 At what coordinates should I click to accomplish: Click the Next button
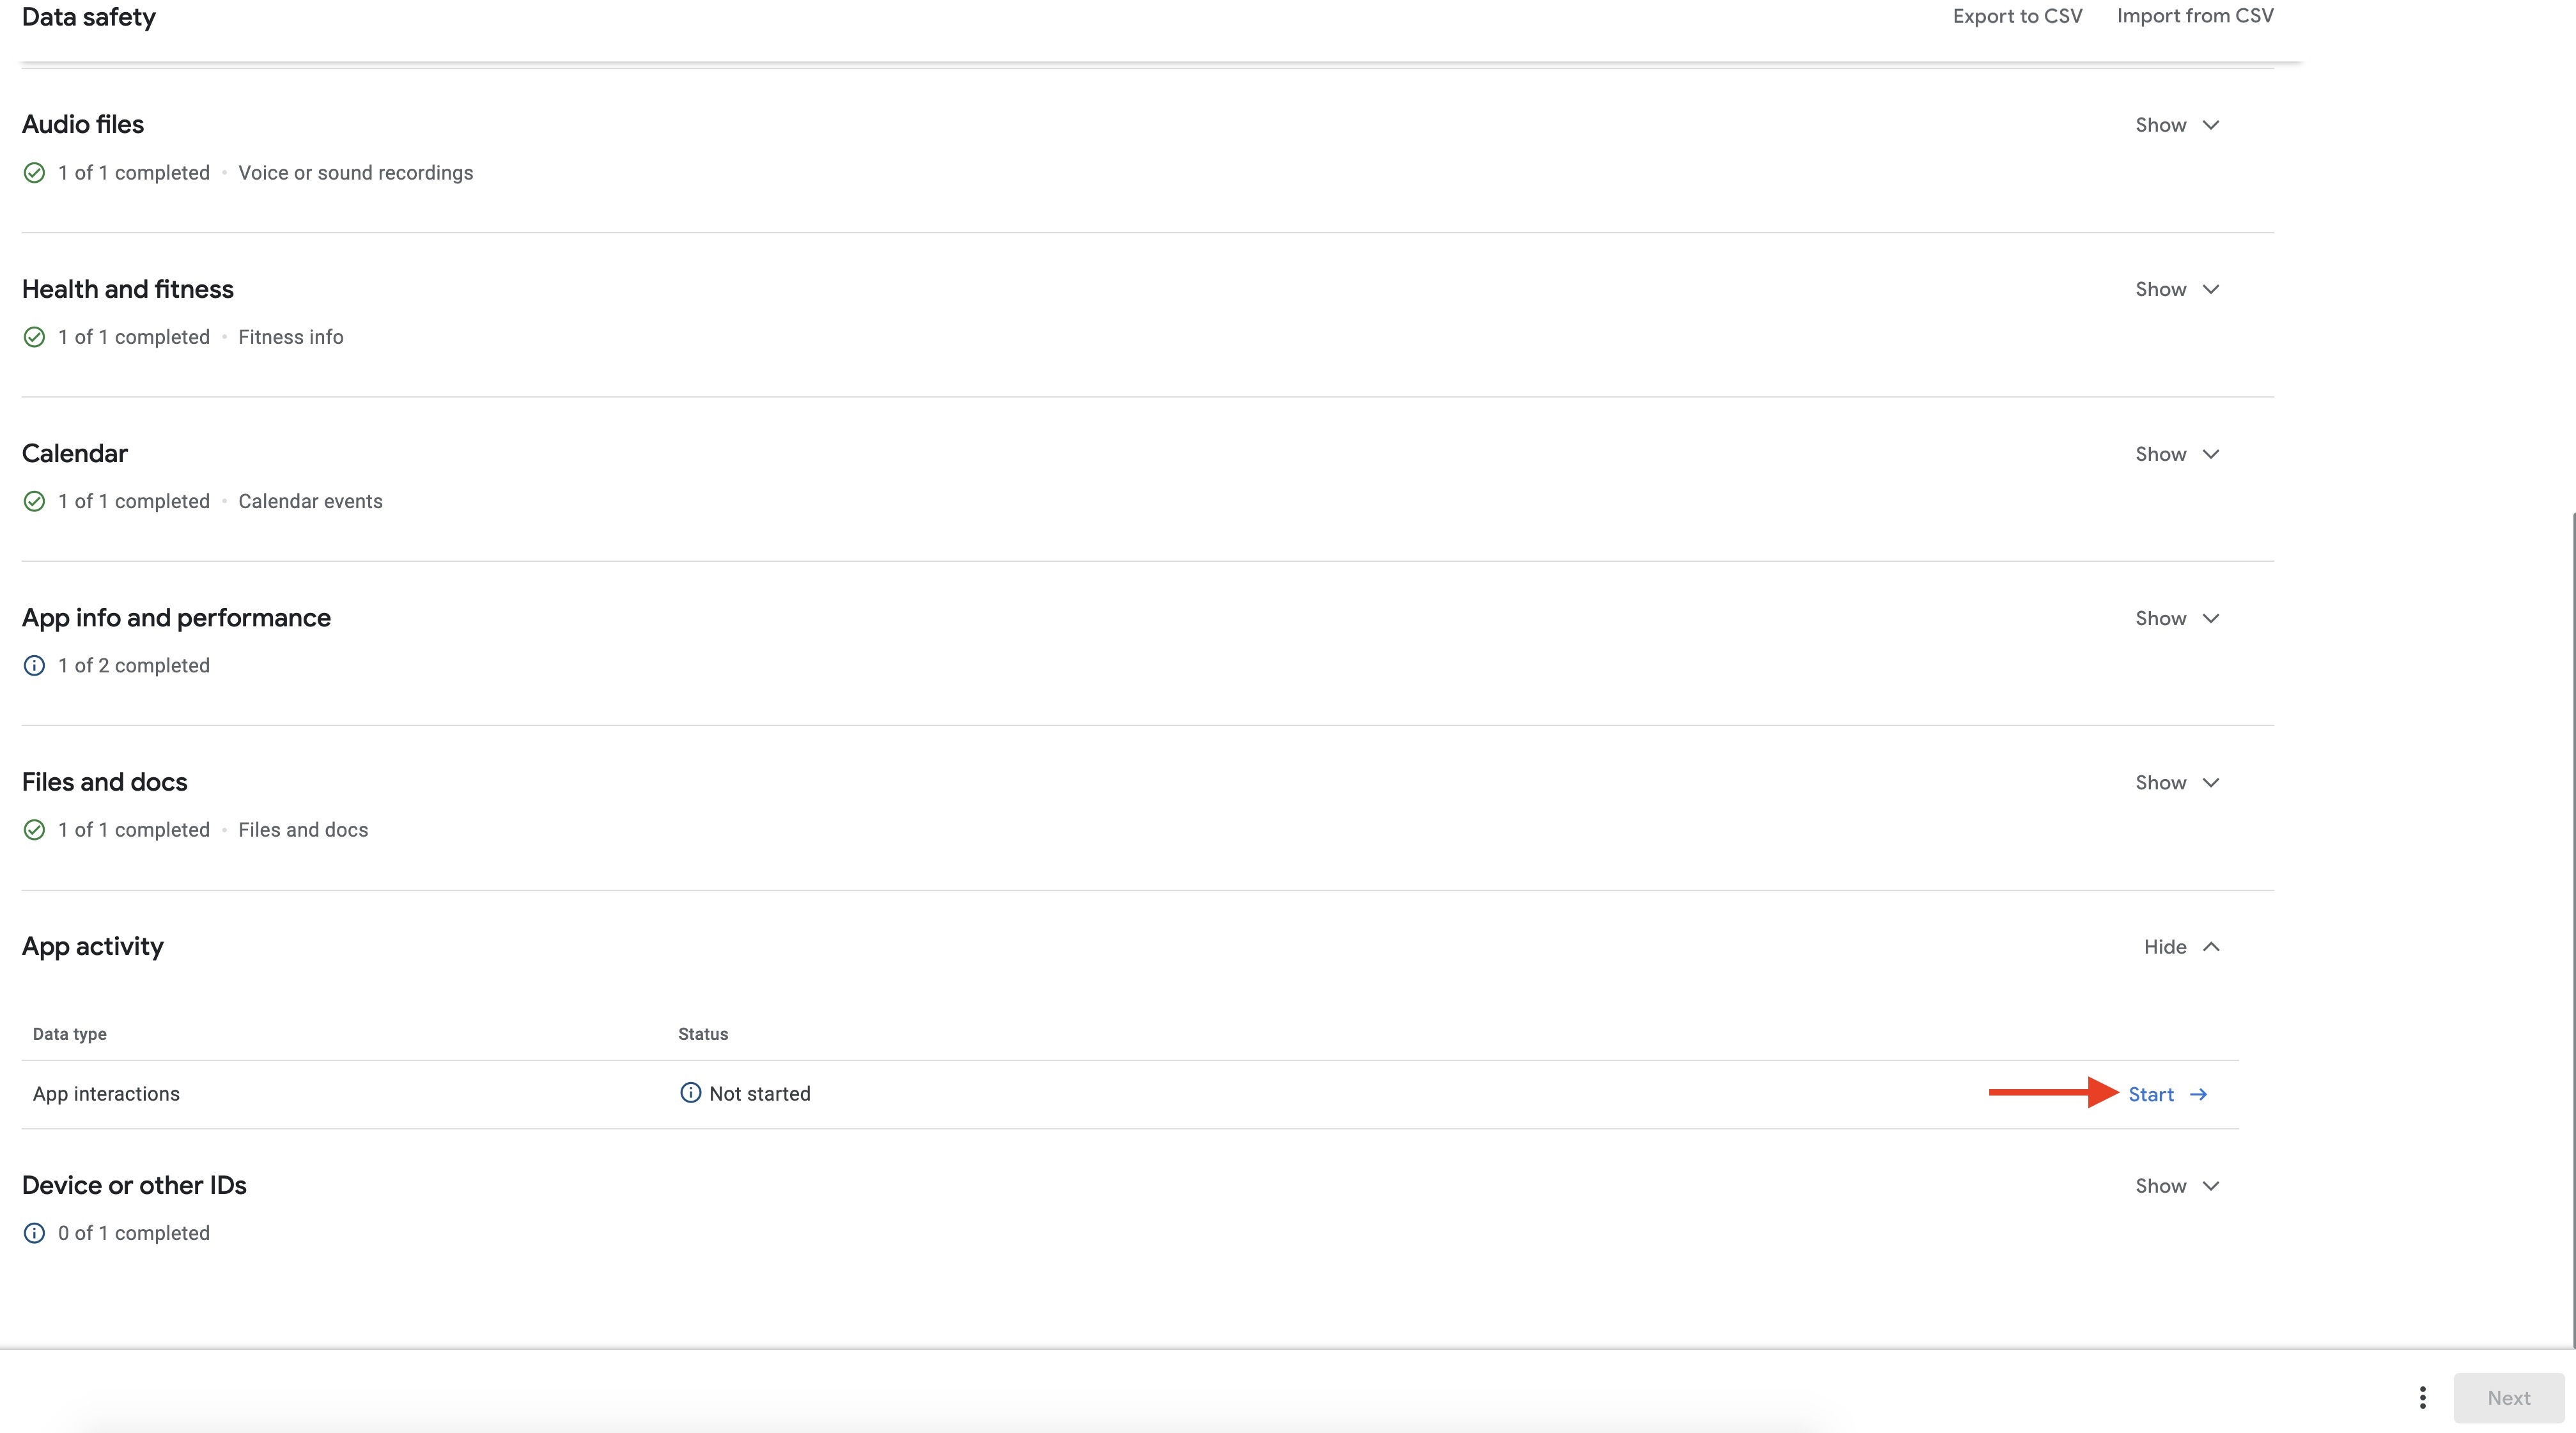[x=2508, y=1398]
